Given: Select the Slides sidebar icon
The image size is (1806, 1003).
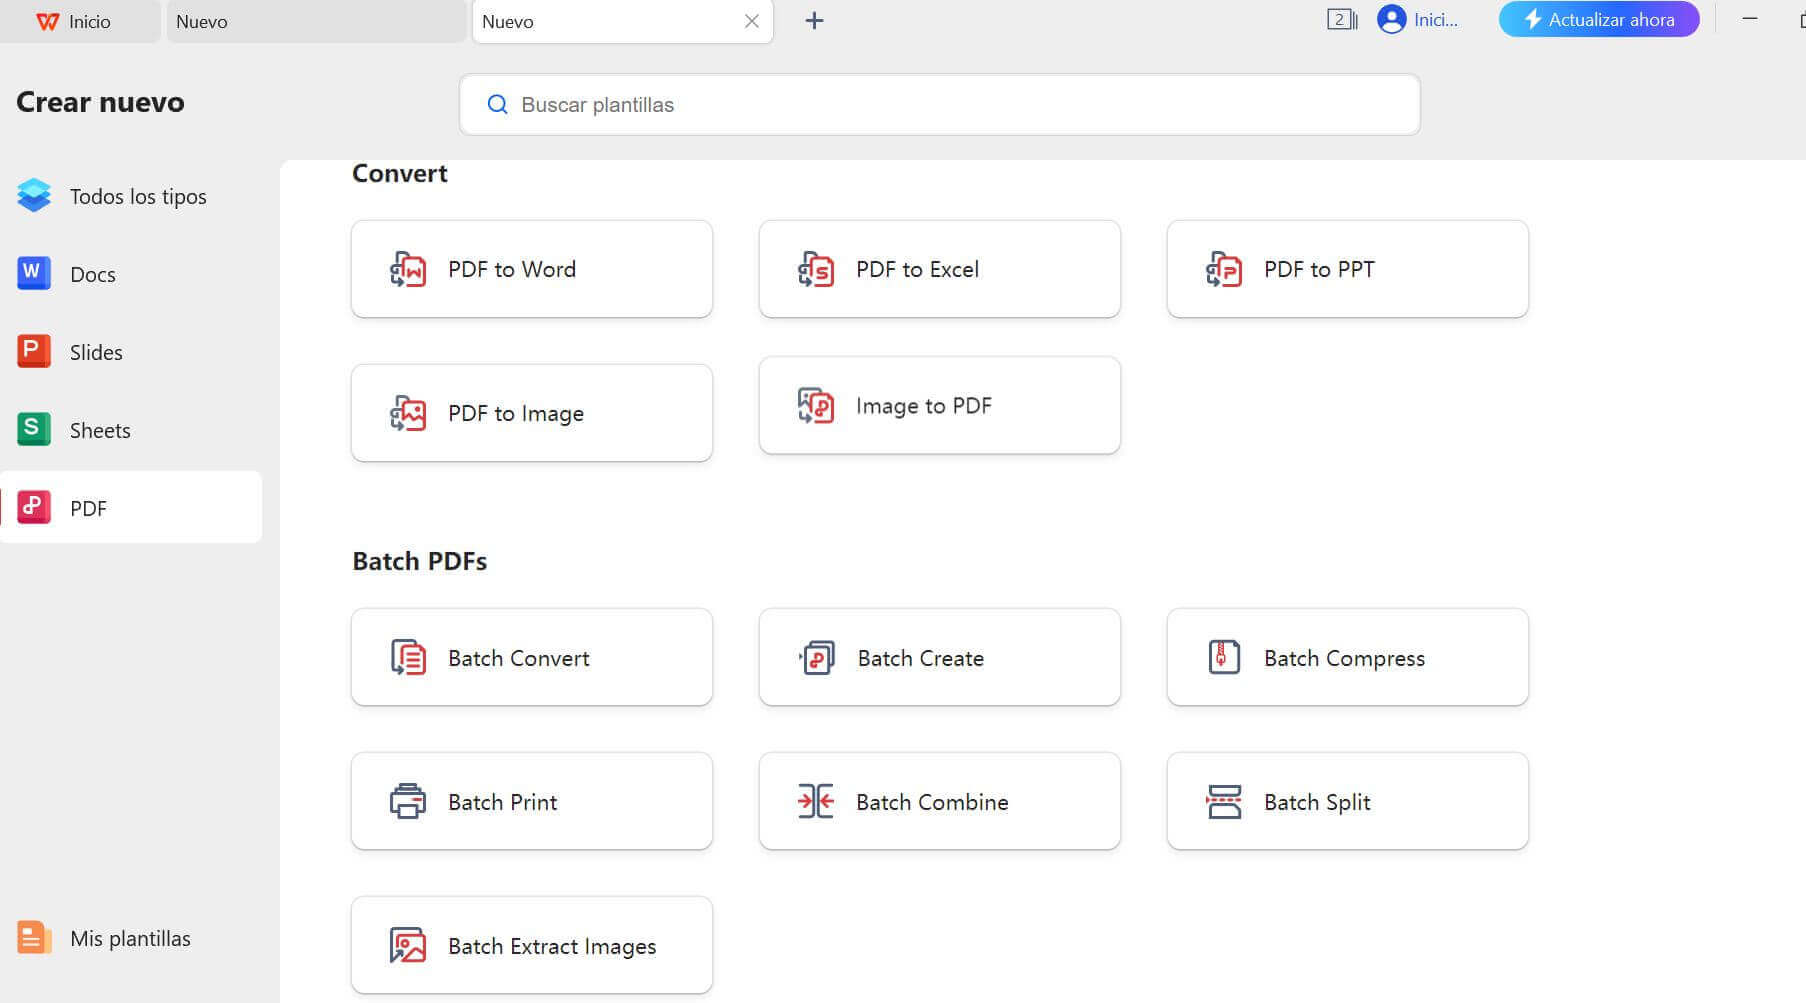Looking at the screenshot, I should pos(33,351).
